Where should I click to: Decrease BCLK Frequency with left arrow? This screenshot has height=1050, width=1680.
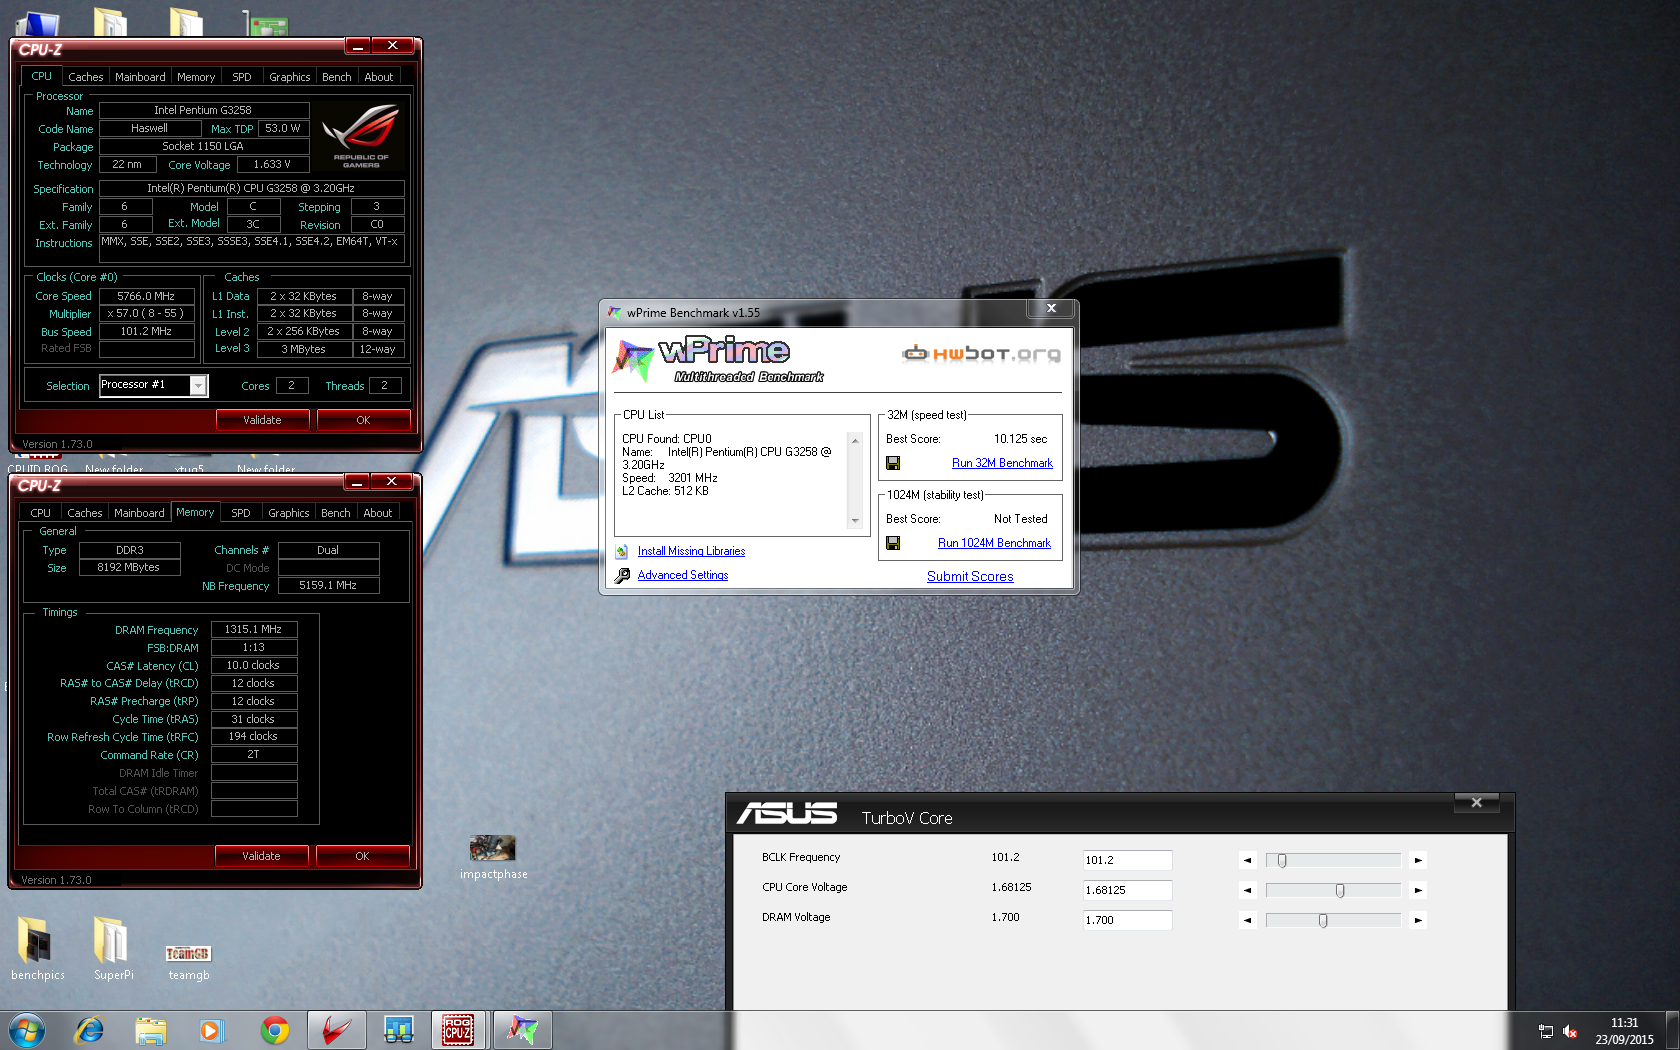click(x=1247, y=860)
